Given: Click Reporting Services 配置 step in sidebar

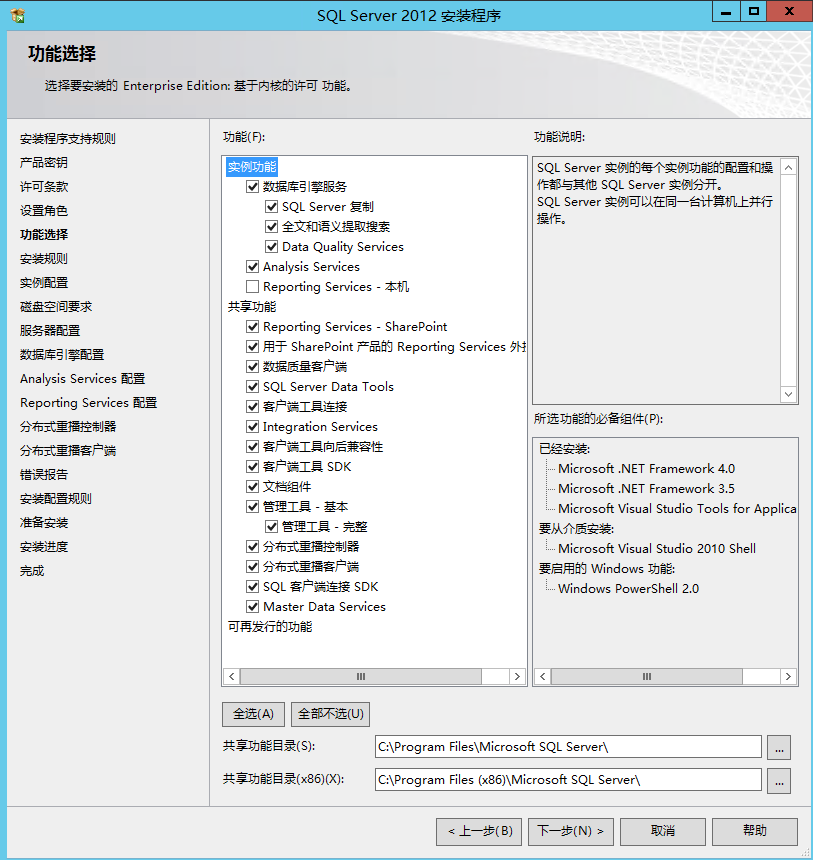Looking at the screenshot, I should (88, 403).
